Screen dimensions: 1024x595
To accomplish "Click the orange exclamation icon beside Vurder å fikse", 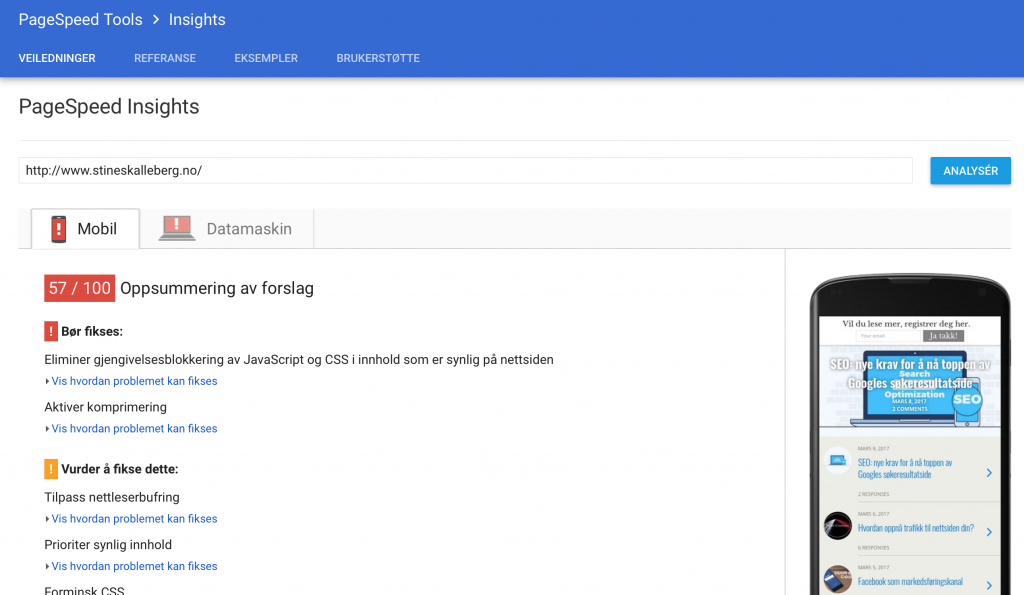I will [x=51, y=469].
